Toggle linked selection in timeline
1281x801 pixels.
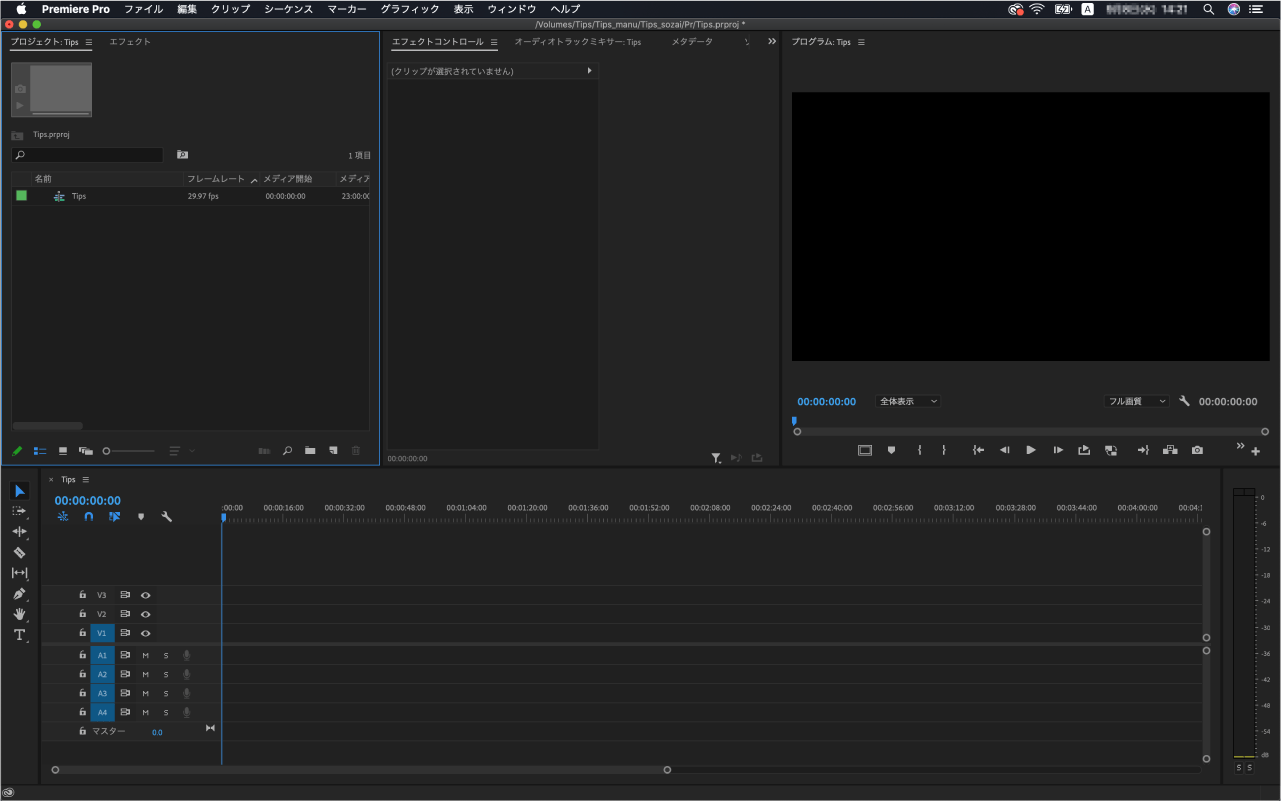click(115, 517)
